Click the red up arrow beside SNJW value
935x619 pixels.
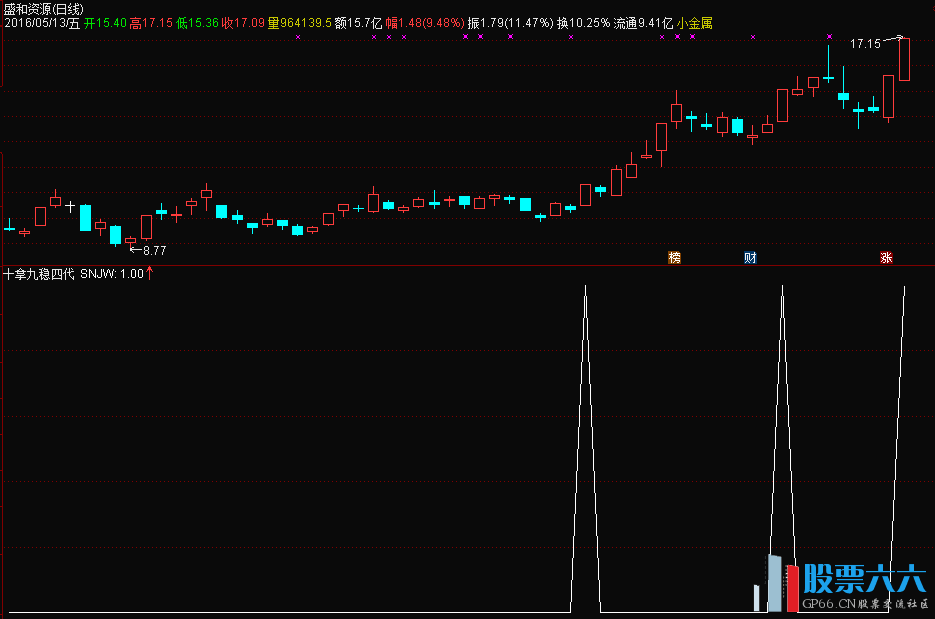coord(149,273)
